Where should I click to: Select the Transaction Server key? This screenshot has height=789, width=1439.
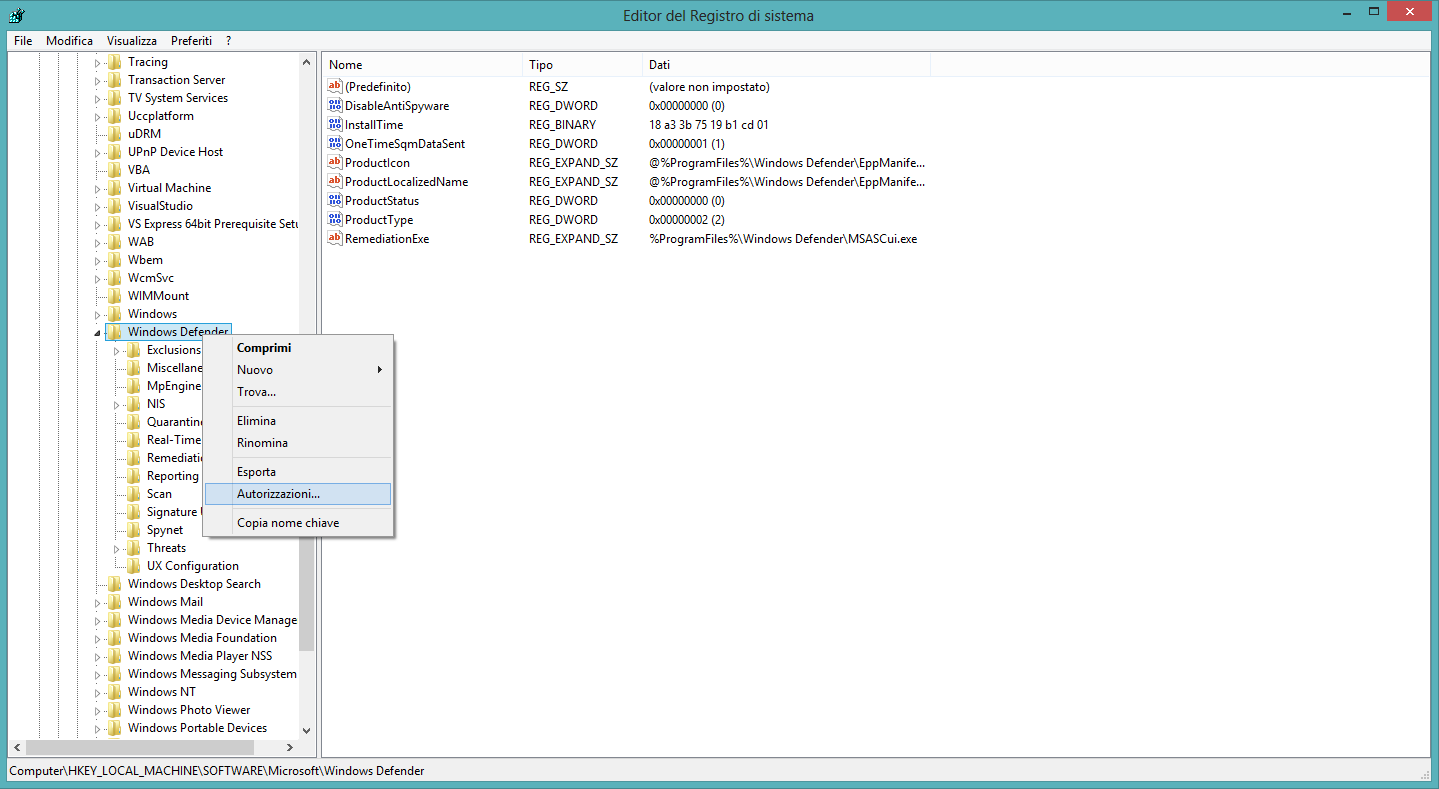tap(176, 80)
